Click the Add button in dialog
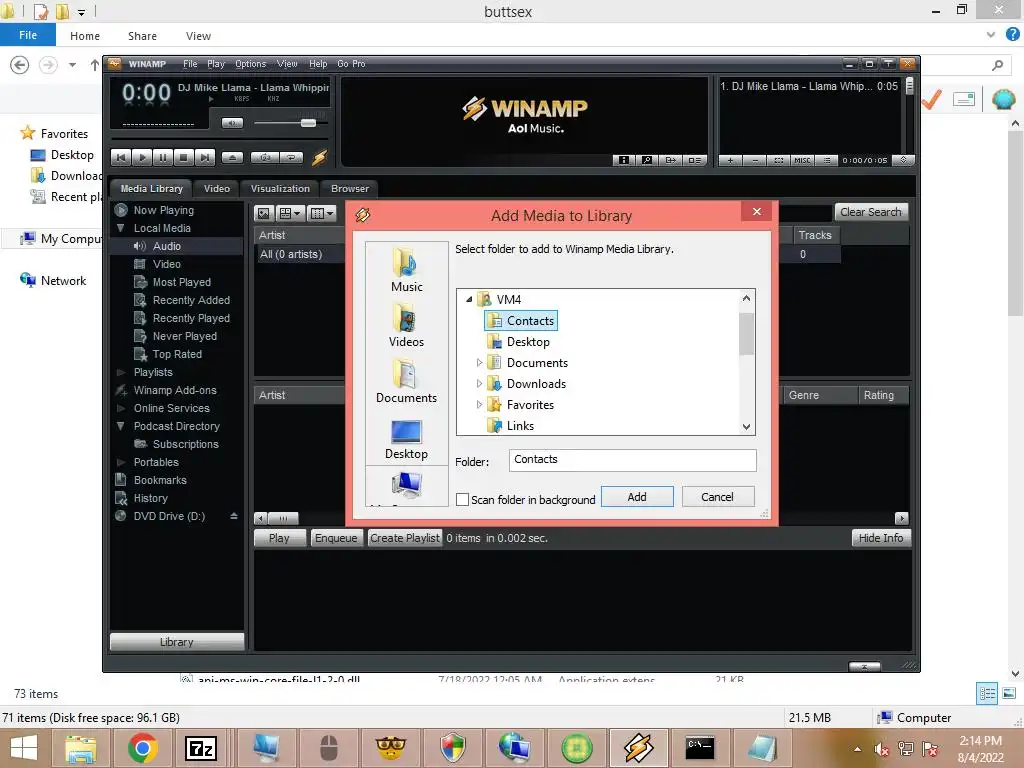This screenshot has width=1024, height=768. tap(637, 497)
